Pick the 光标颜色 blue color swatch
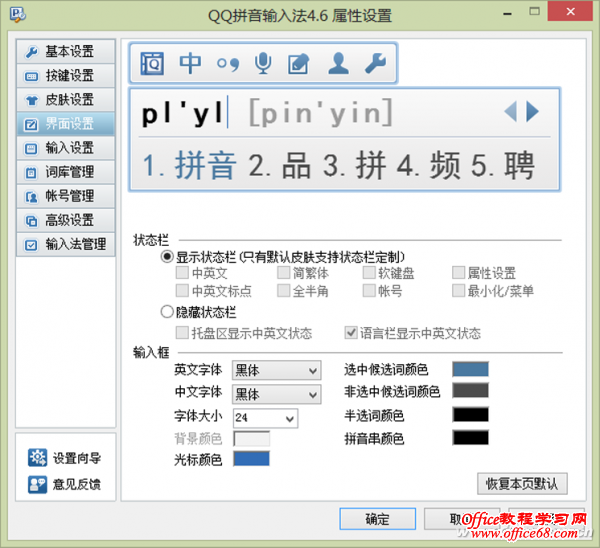 tap(251, 459)
